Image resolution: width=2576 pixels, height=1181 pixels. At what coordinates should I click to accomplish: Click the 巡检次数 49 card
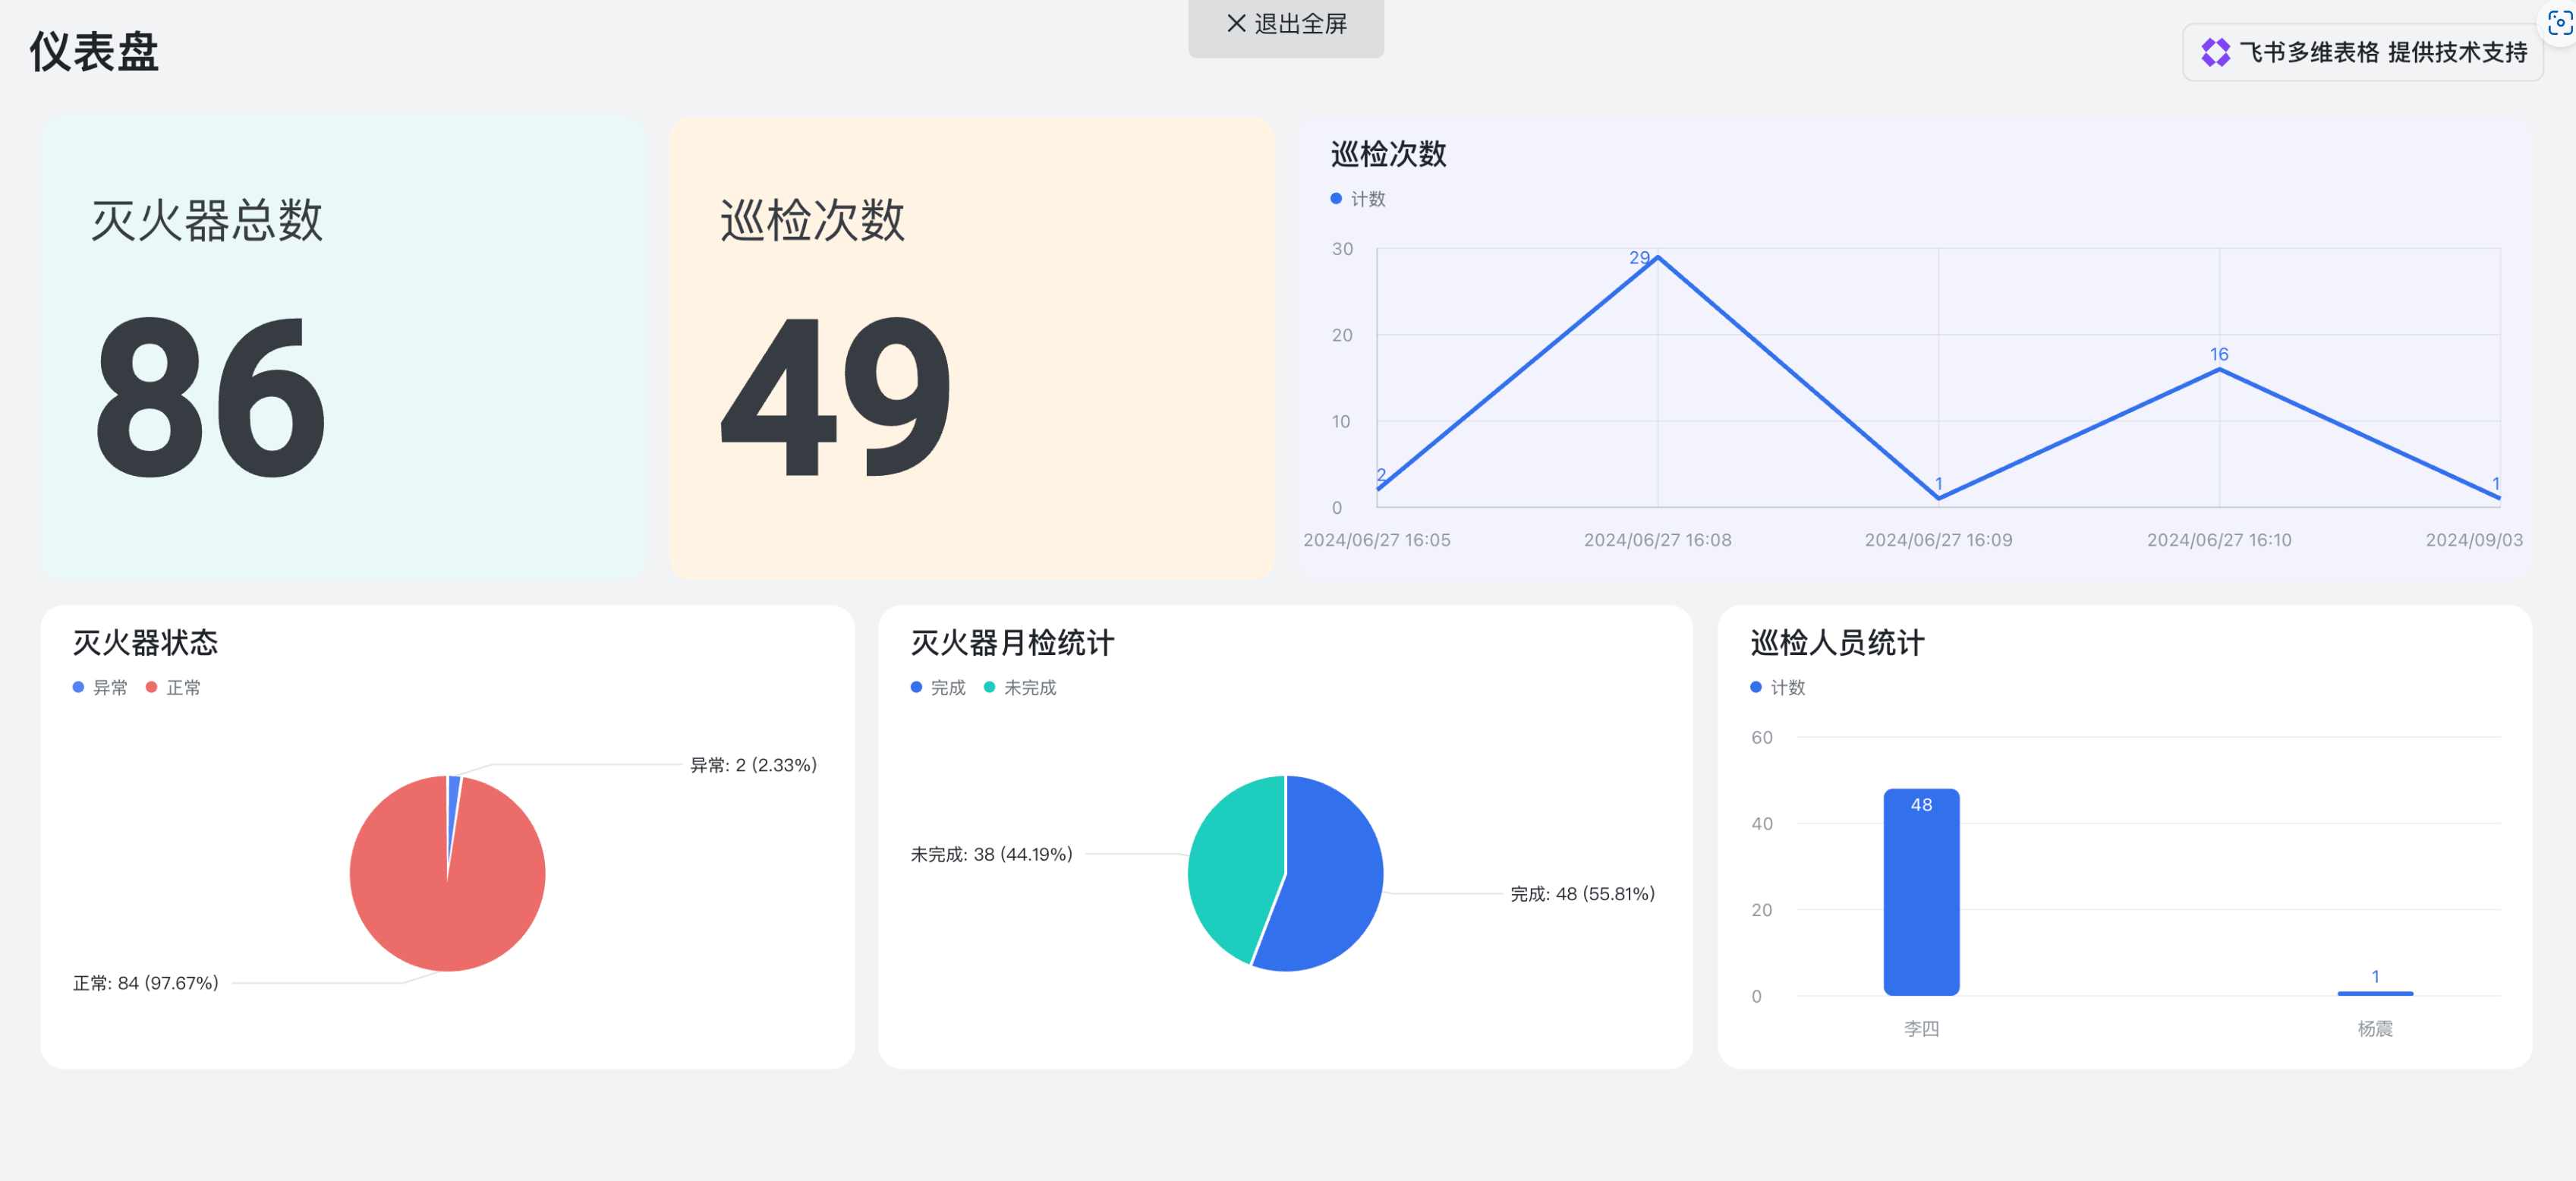[x=972, y=347]
